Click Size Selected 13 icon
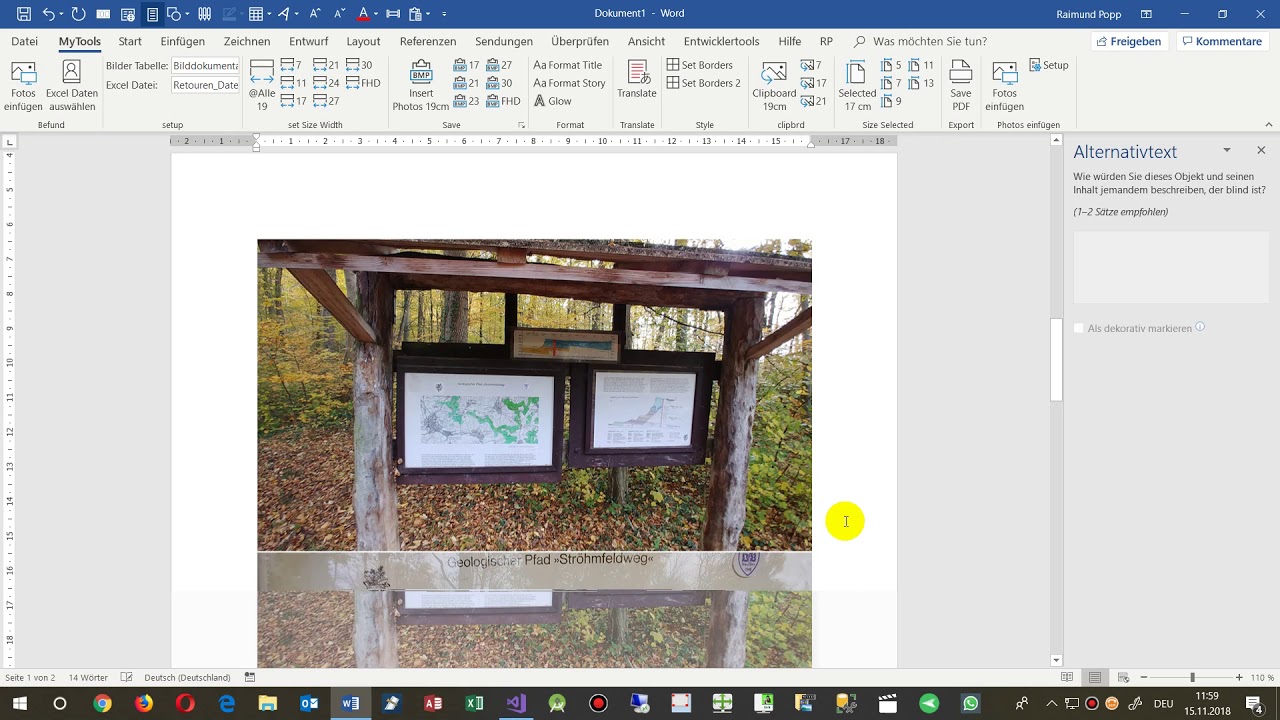The width and height of the screenshot is (1280, 720). coord(922,83)
